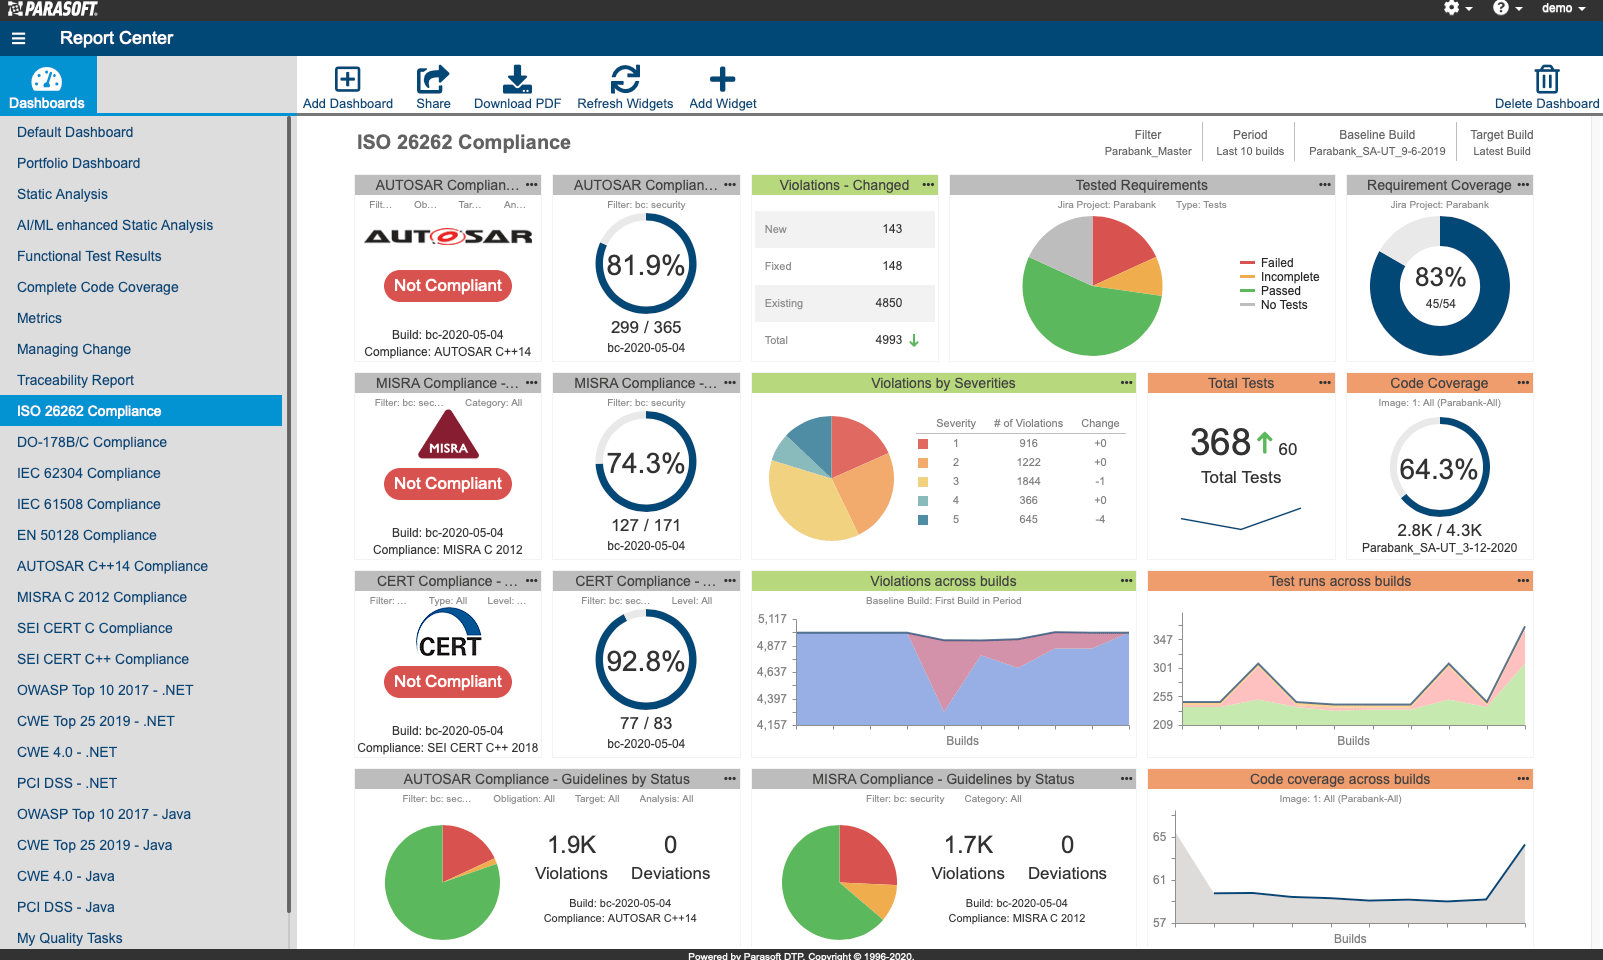The image size is (1603, 960).
Task: Click the Fixed violations count 148
Action: pos(892,266)
